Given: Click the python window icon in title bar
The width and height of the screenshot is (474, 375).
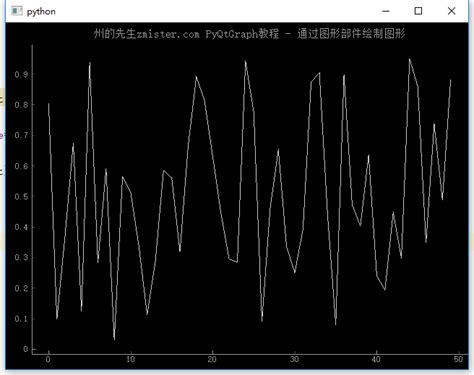Looking at the screenshot, I should pyautogui.click(x=17, y=11).
